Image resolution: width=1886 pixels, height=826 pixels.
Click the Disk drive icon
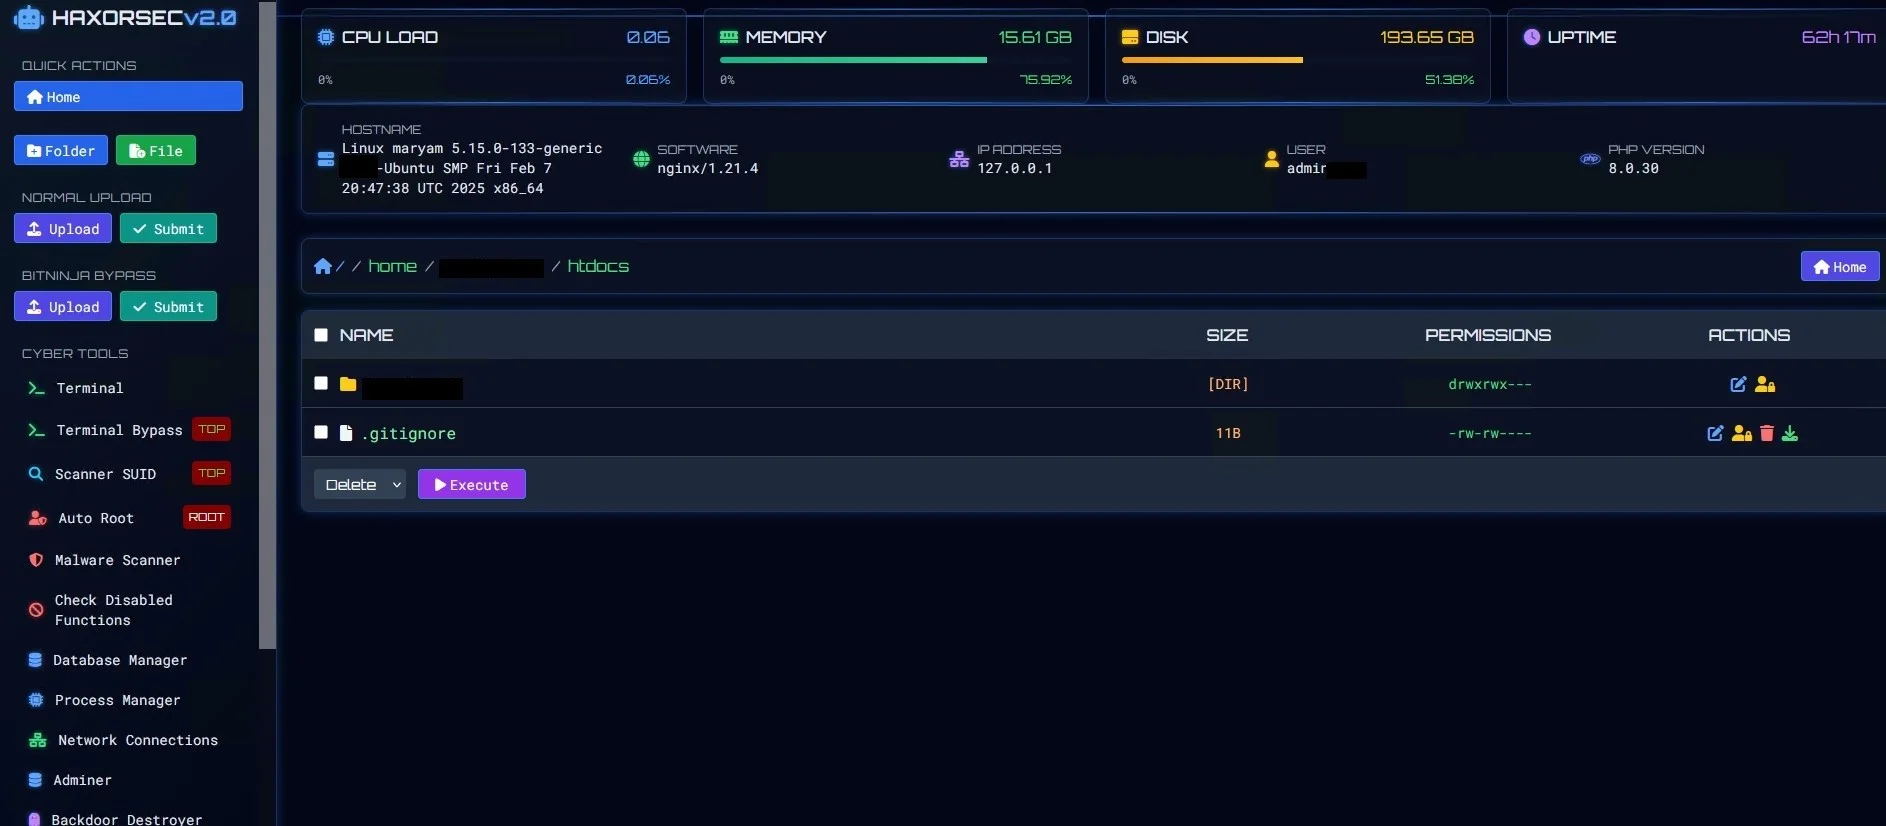tap(1130, 37)
